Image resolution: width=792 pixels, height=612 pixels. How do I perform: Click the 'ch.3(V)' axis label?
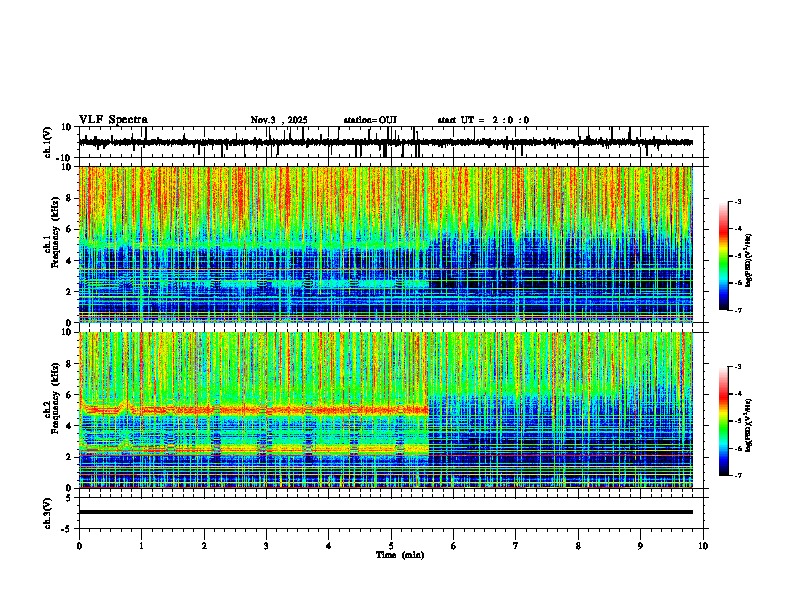pos(48,513)
